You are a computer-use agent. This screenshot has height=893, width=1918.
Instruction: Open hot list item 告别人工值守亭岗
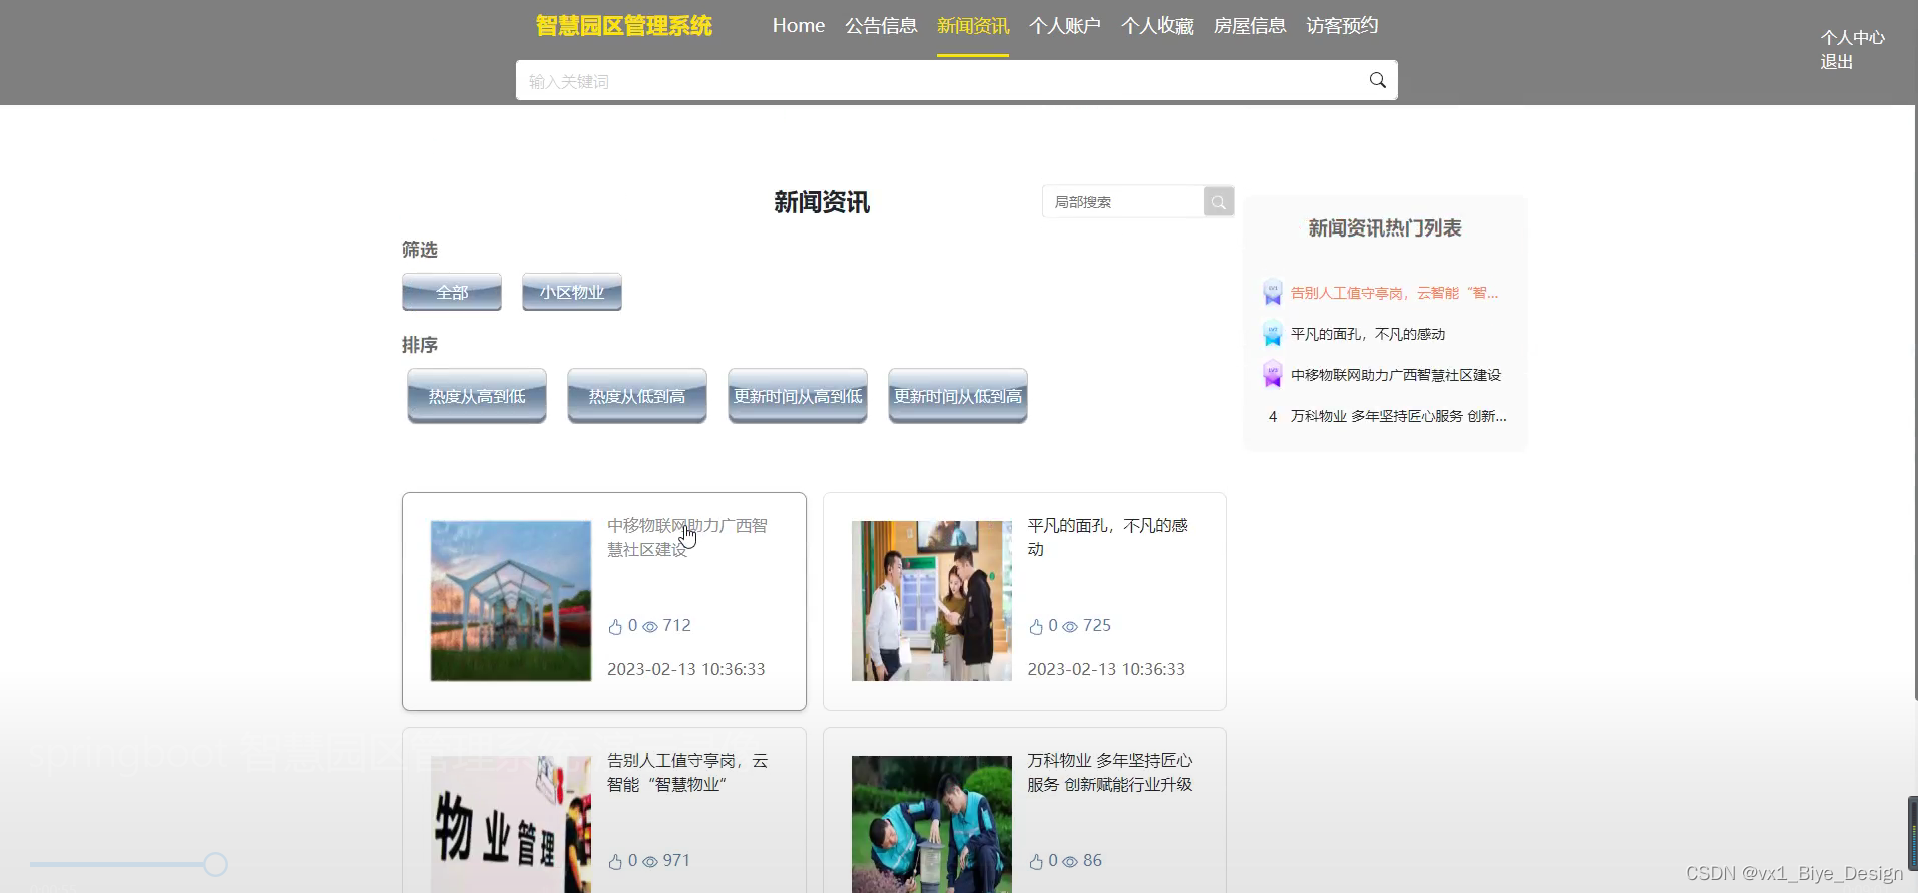coord(1394,293)
